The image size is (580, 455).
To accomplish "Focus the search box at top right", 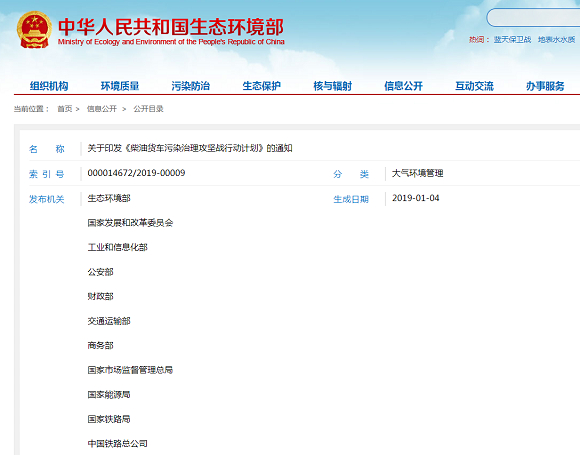I will [x=533, y=17].
